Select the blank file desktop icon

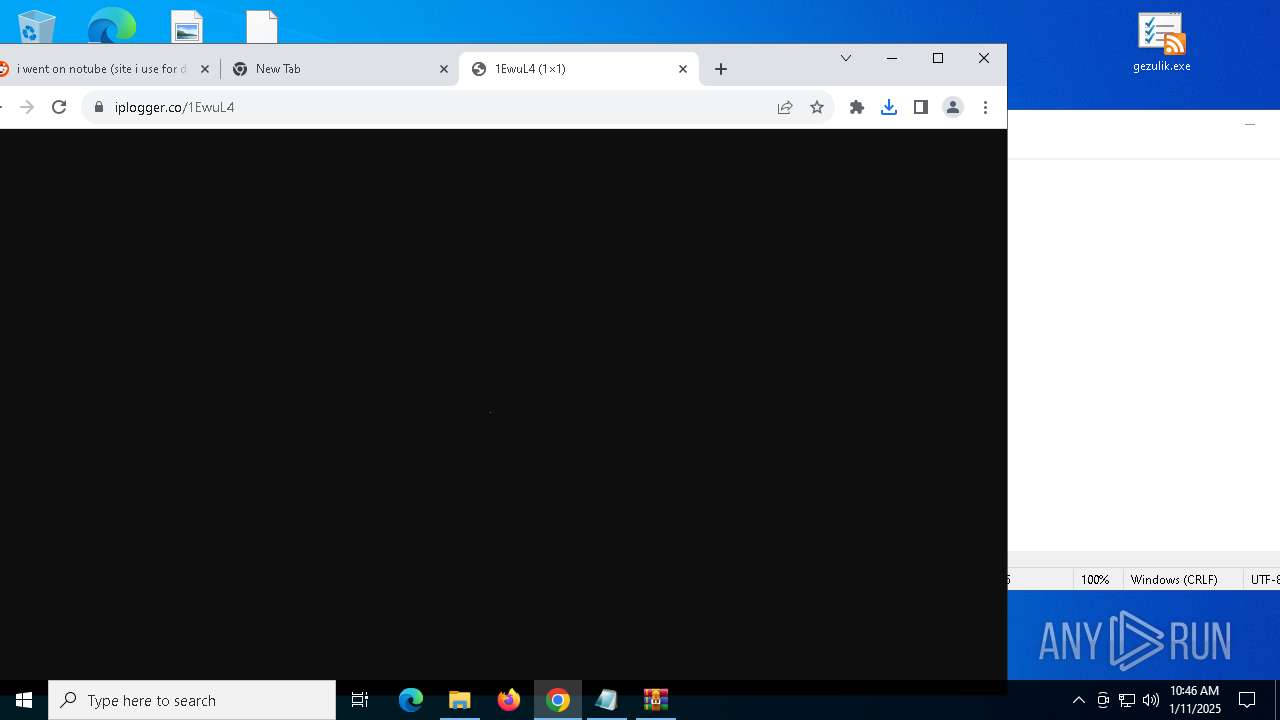point(261,27)
